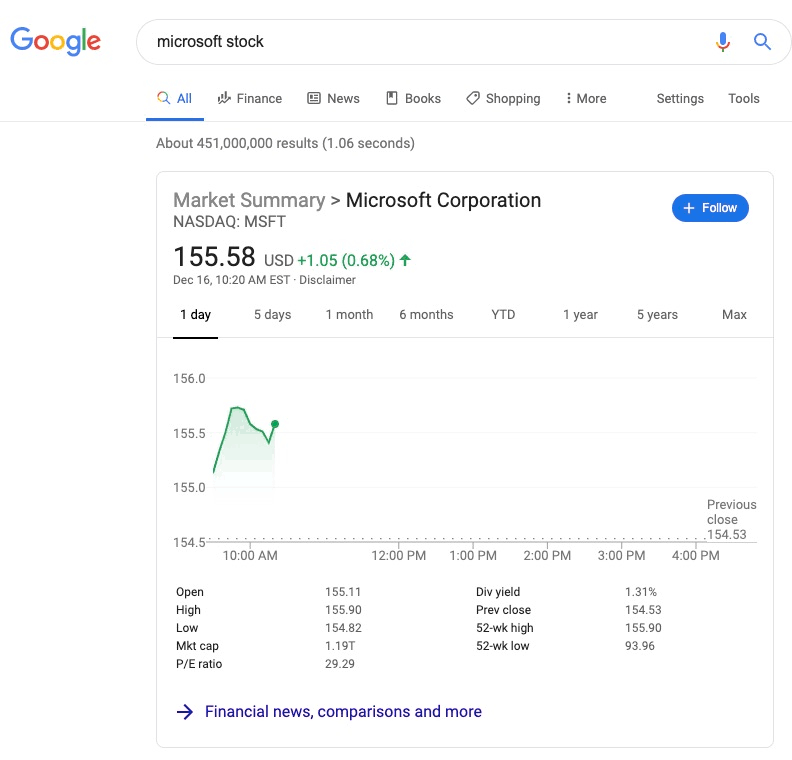
Task: Switch chart to 6 months
Action: (426, 315)
